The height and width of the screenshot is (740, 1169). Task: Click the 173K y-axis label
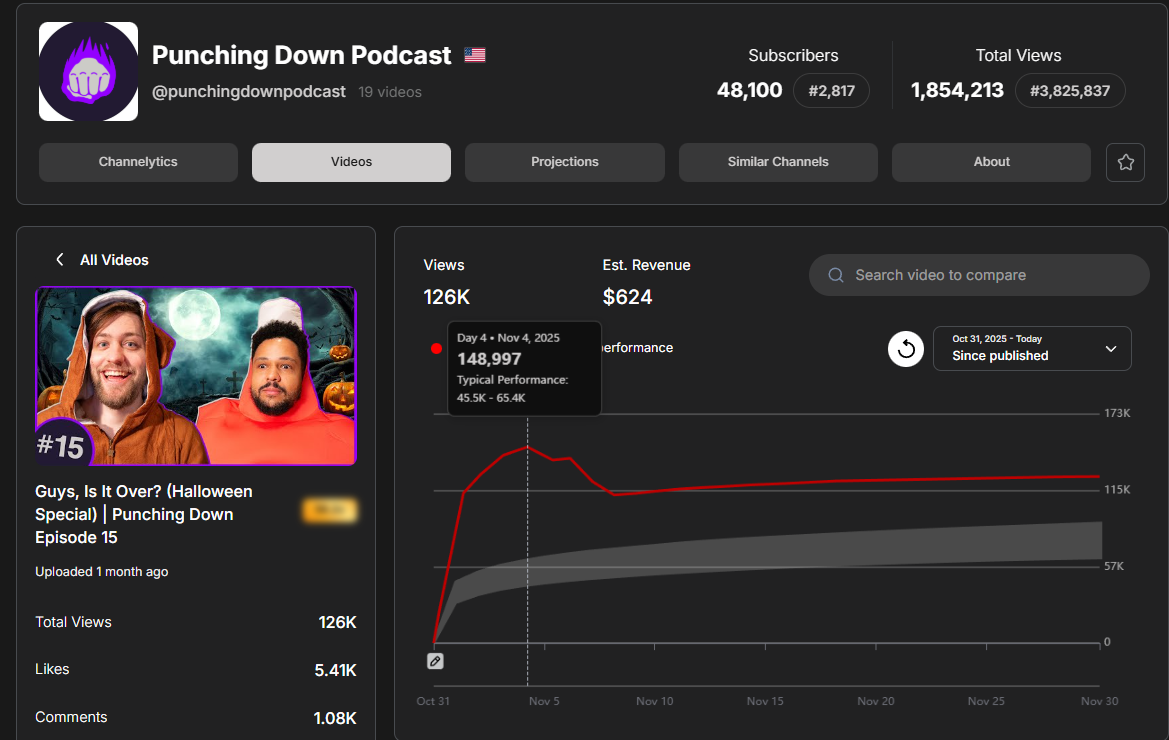(1117, 413)
